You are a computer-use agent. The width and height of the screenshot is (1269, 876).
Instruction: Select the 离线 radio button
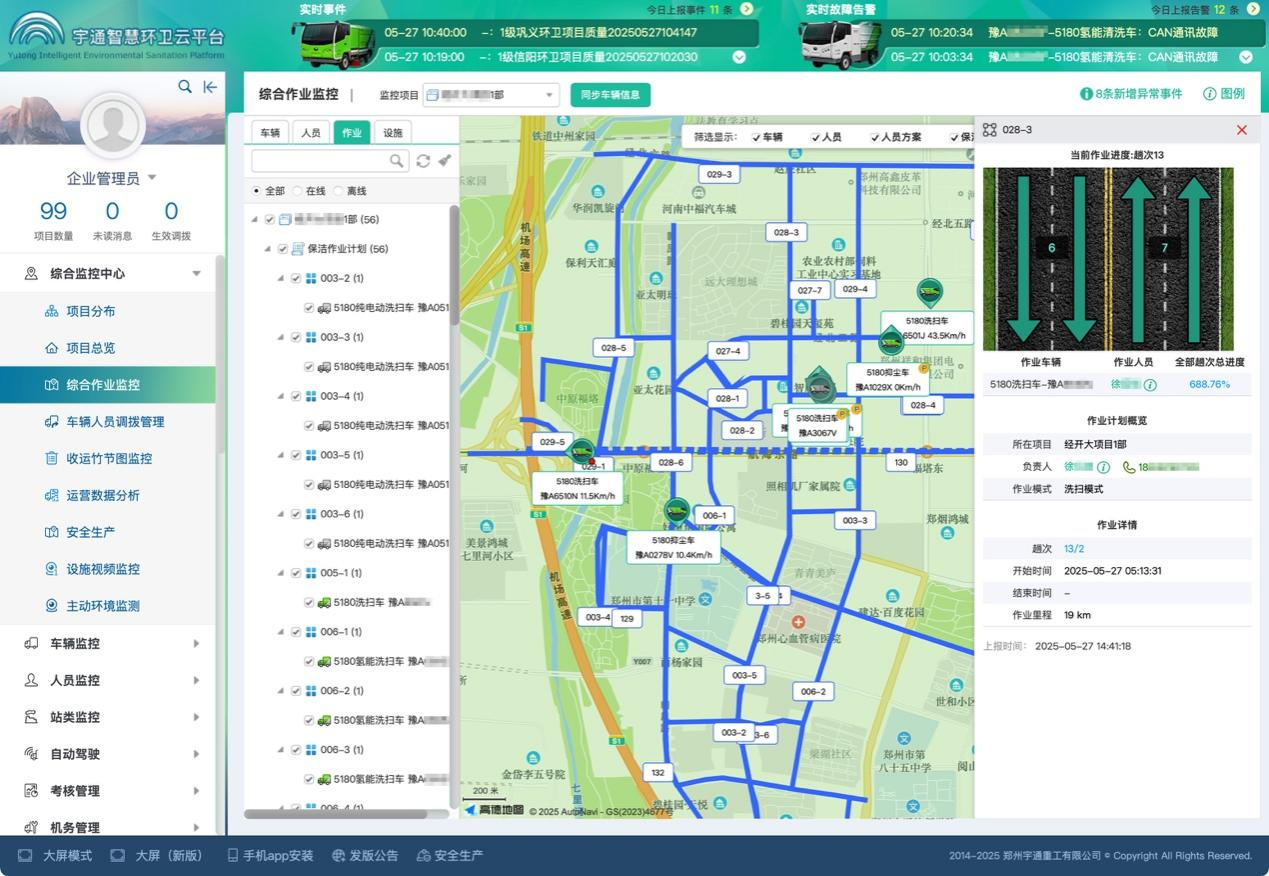pyautogui.click(x=338, y=190)
